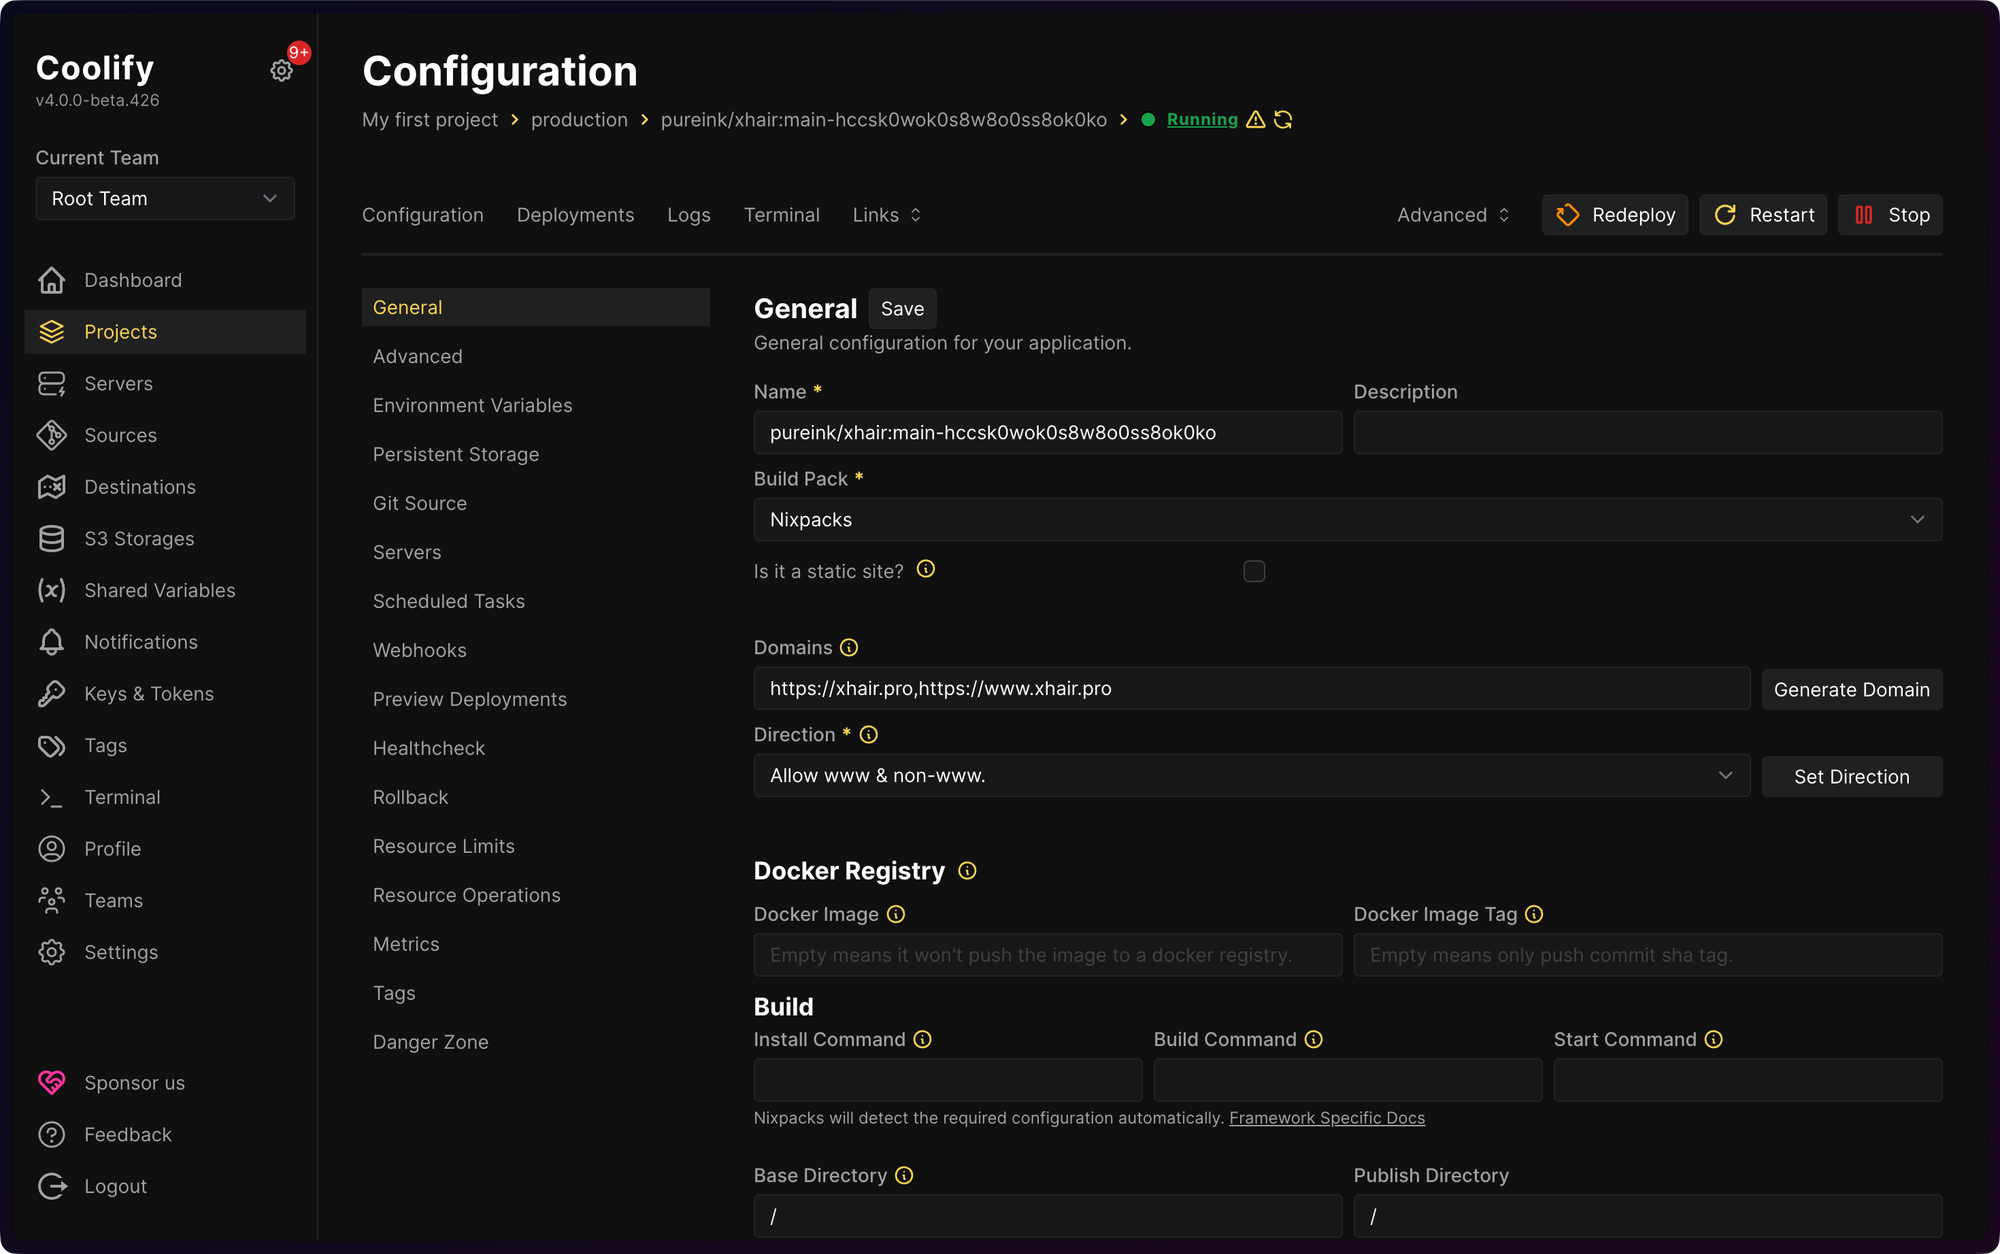Click the Dashboard home icon

[52, 280]
